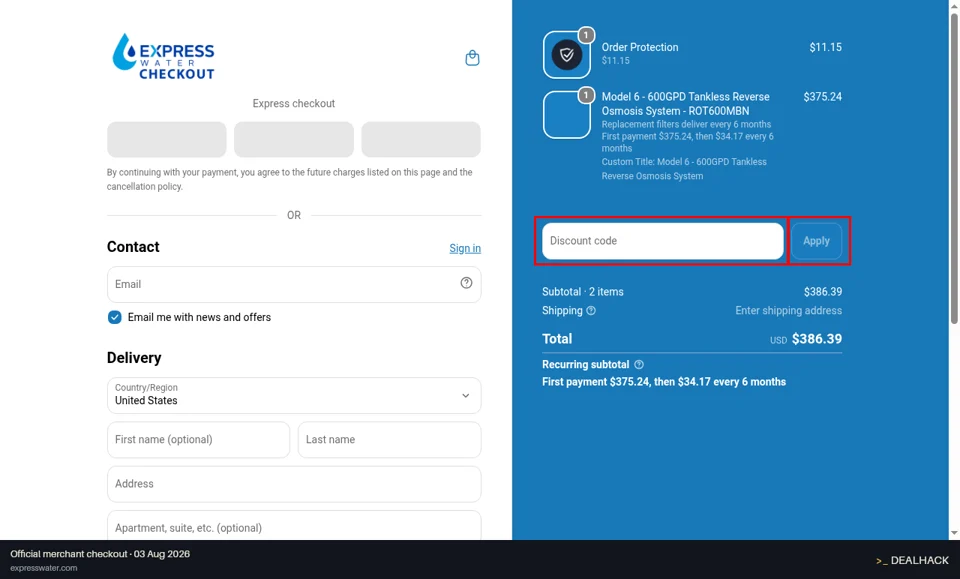Open the Shipping info help icon
The height and width of the screenshot is (579, 960).
click(591, 311)
